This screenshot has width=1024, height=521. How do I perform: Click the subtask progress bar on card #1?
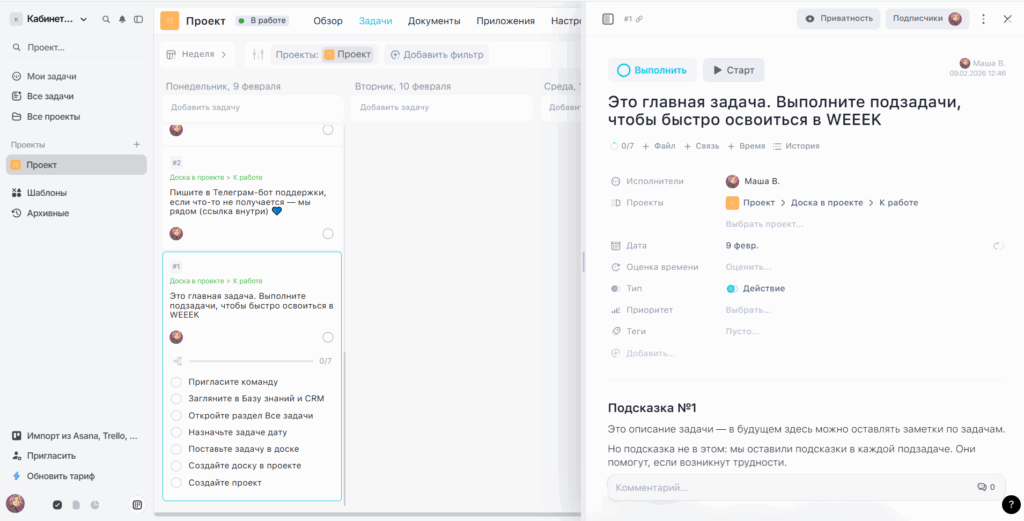pos(251,361)
